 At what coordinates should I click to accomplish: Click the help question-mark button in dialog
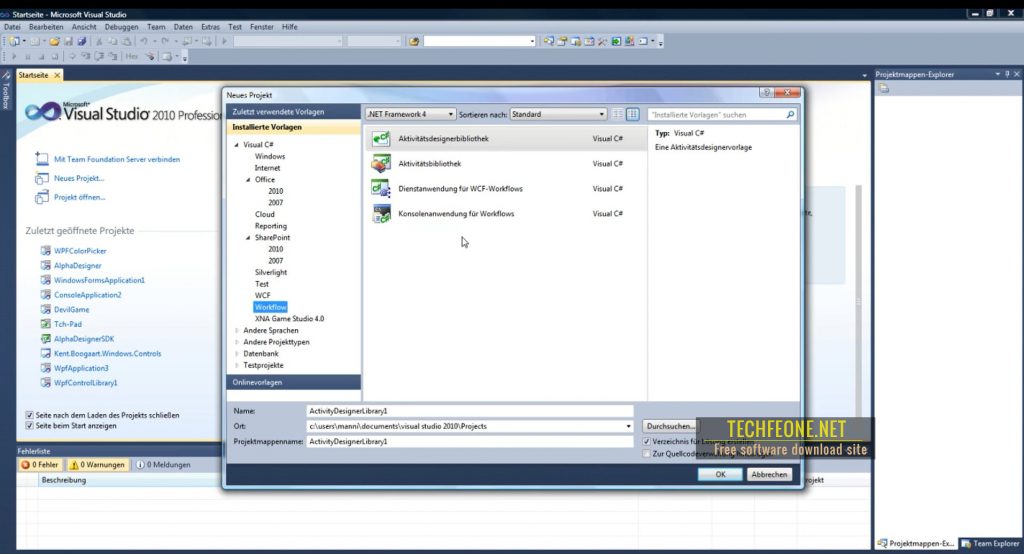[767, 93]
